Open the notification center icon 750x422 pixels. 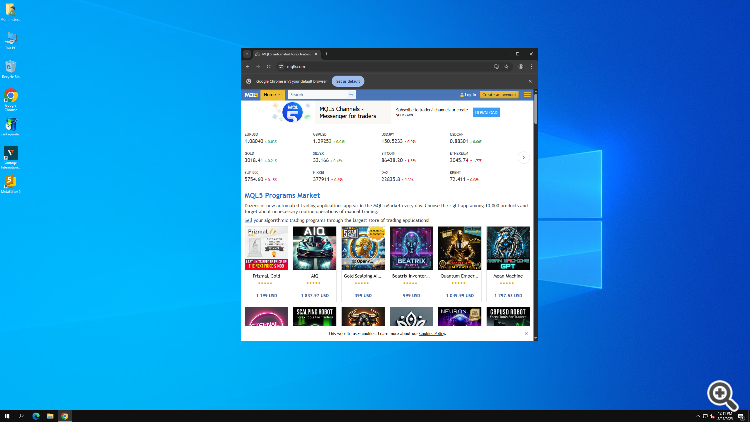pos(741,416)
